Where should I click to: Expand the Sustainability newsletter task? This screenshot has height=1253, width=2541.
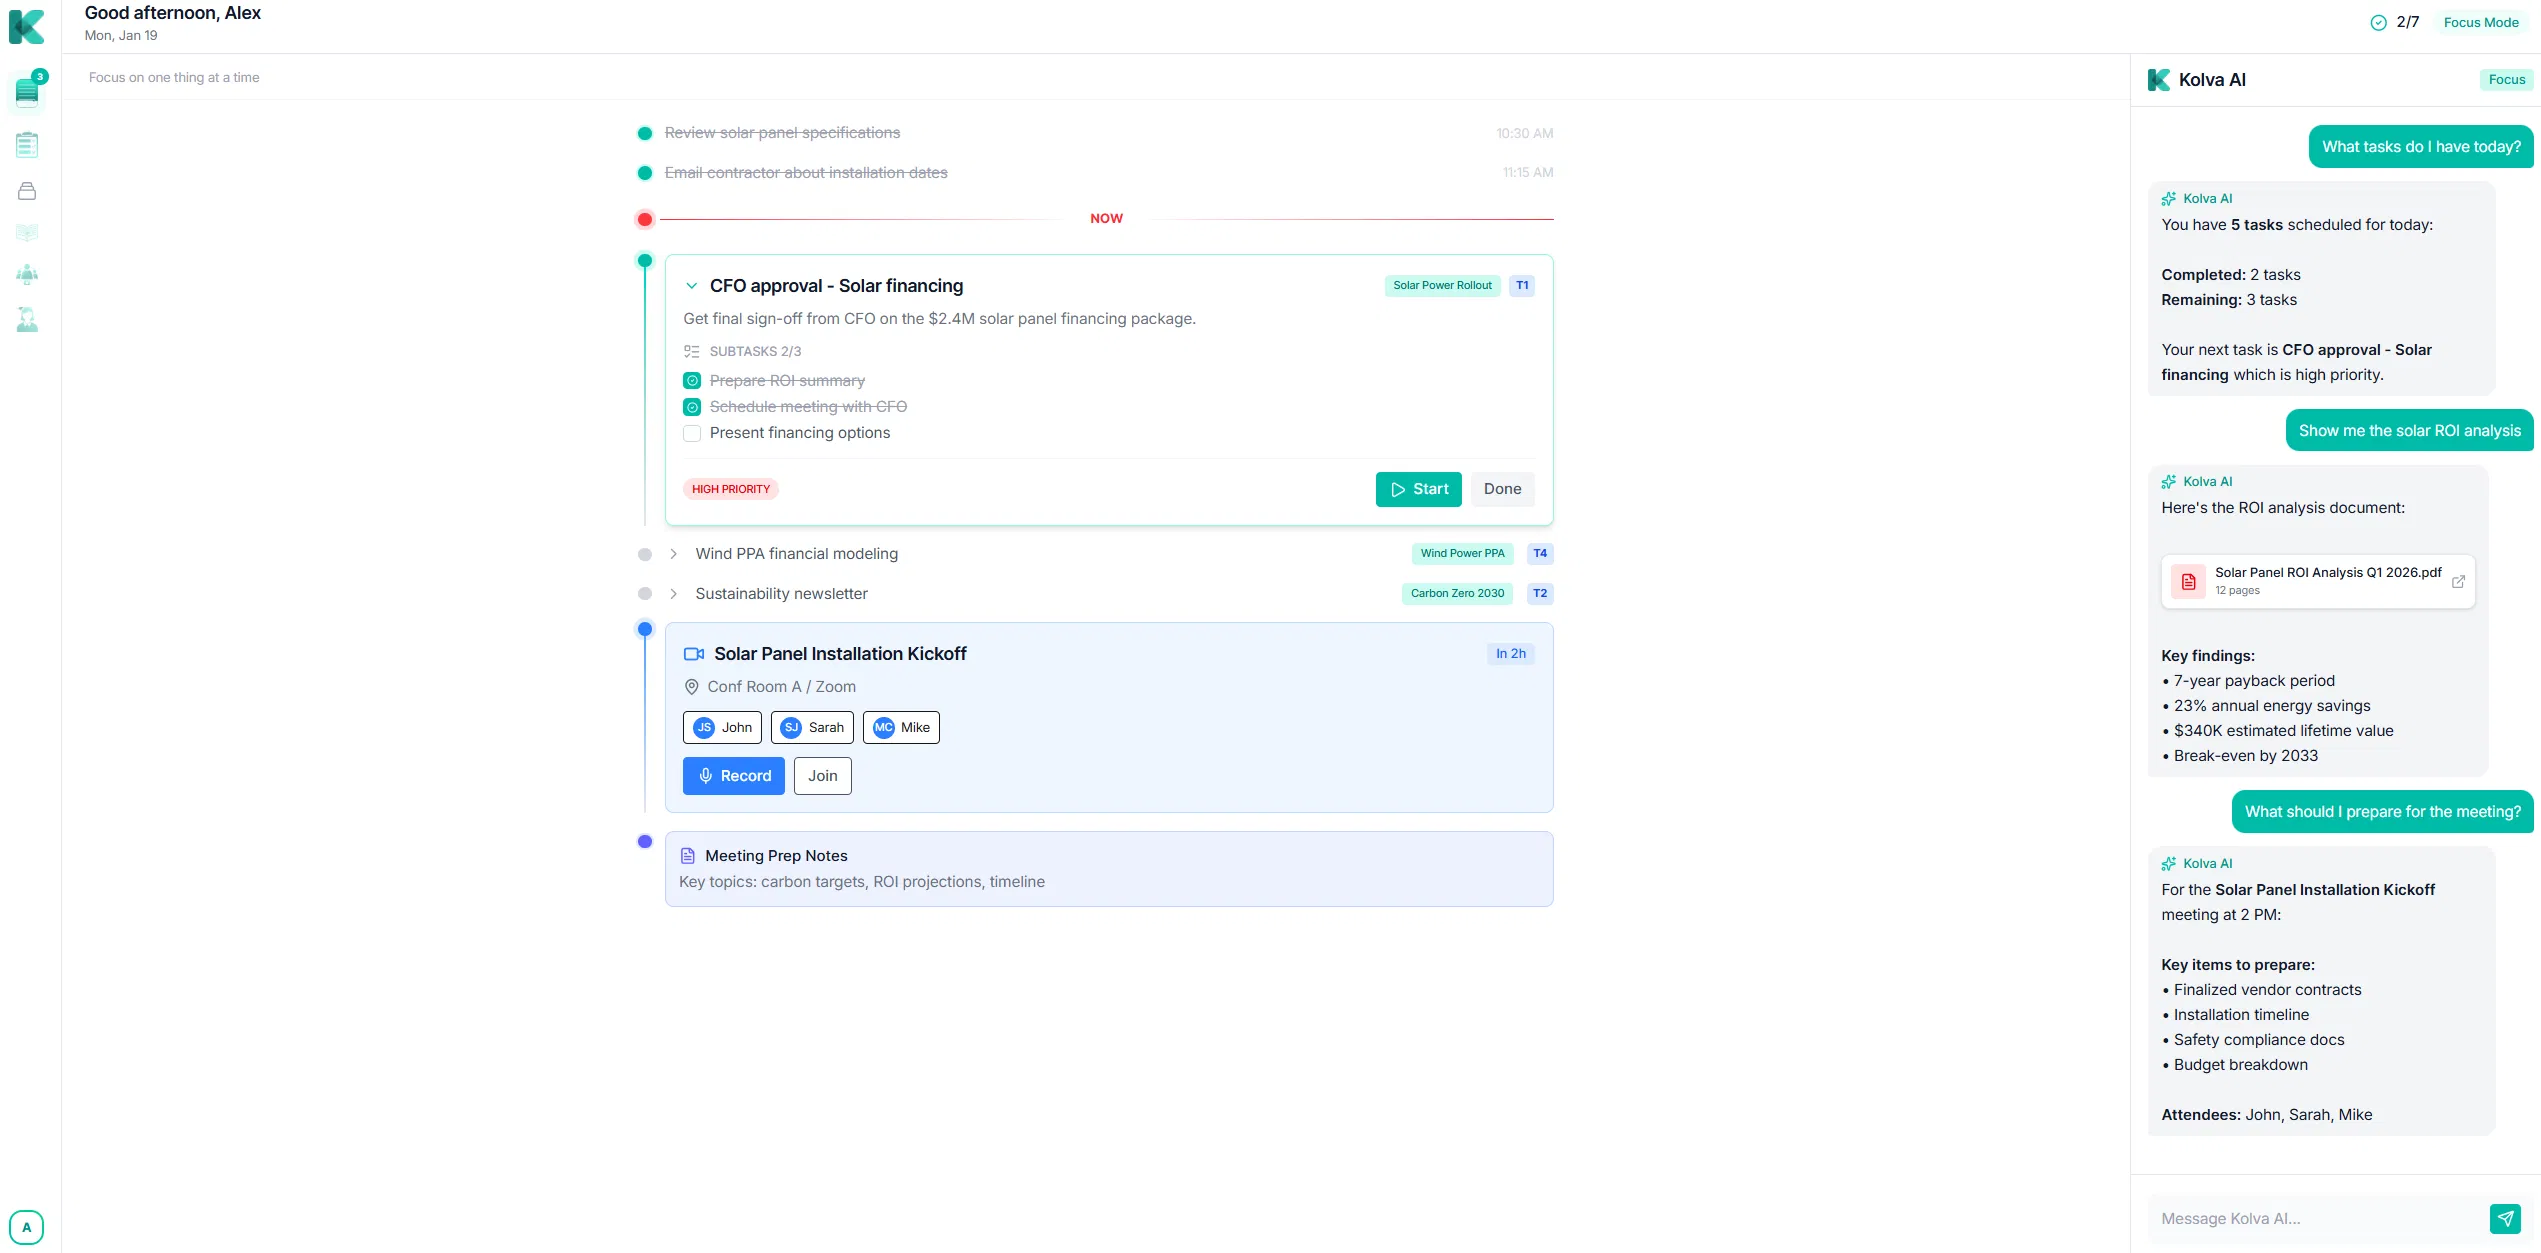tap(672, 593)
